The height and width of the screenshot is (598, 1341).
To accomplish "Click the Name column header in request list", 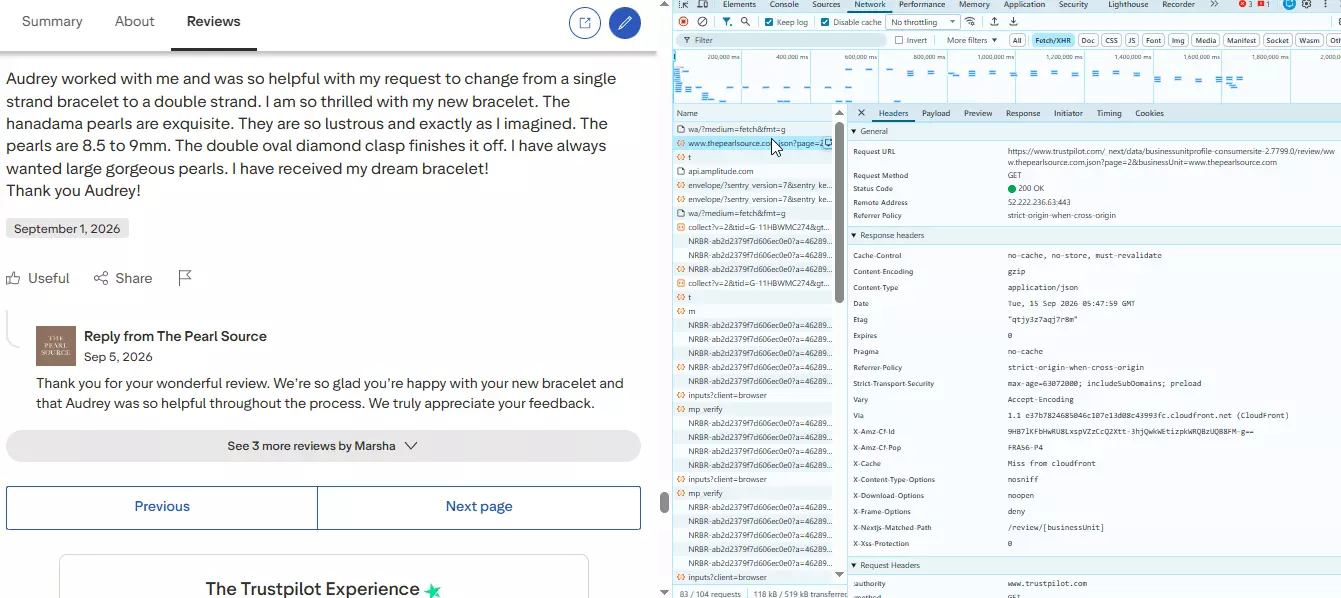I will point(754,113).
